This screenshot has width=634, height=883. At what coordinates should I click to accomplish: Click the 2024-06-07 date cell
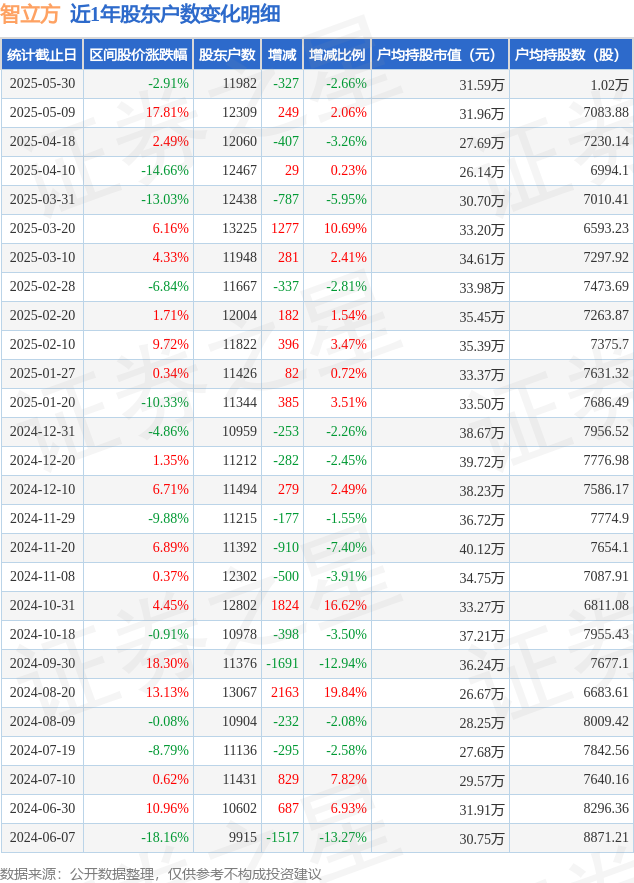coord(42,837)
